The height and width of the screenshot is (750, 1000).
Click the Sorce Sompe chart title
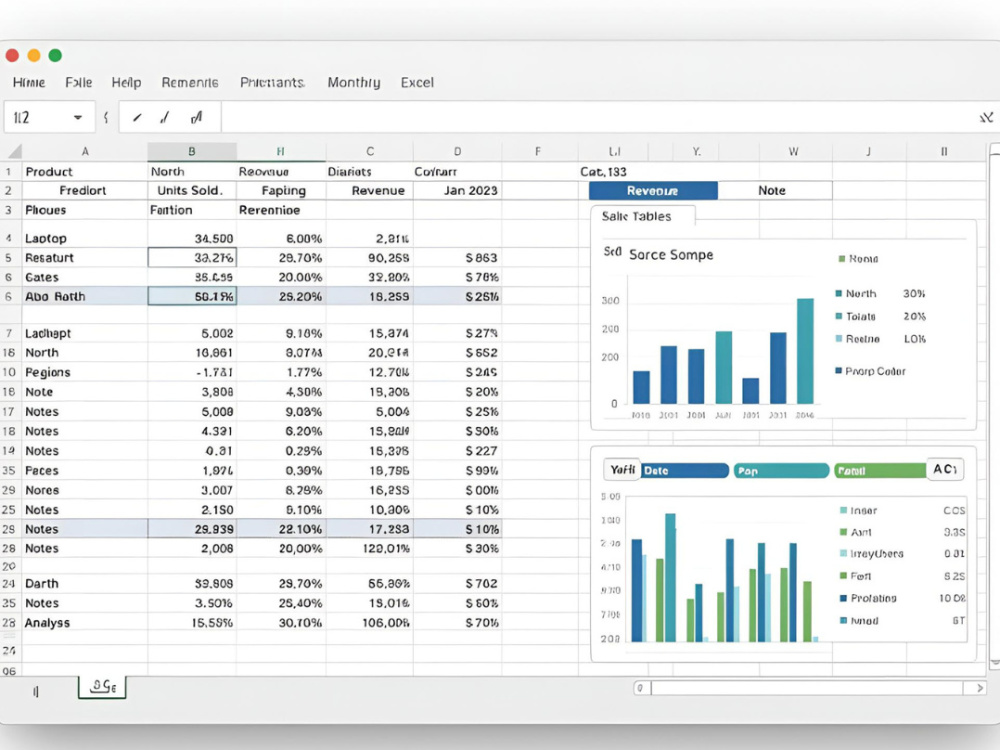coord(671,255)
